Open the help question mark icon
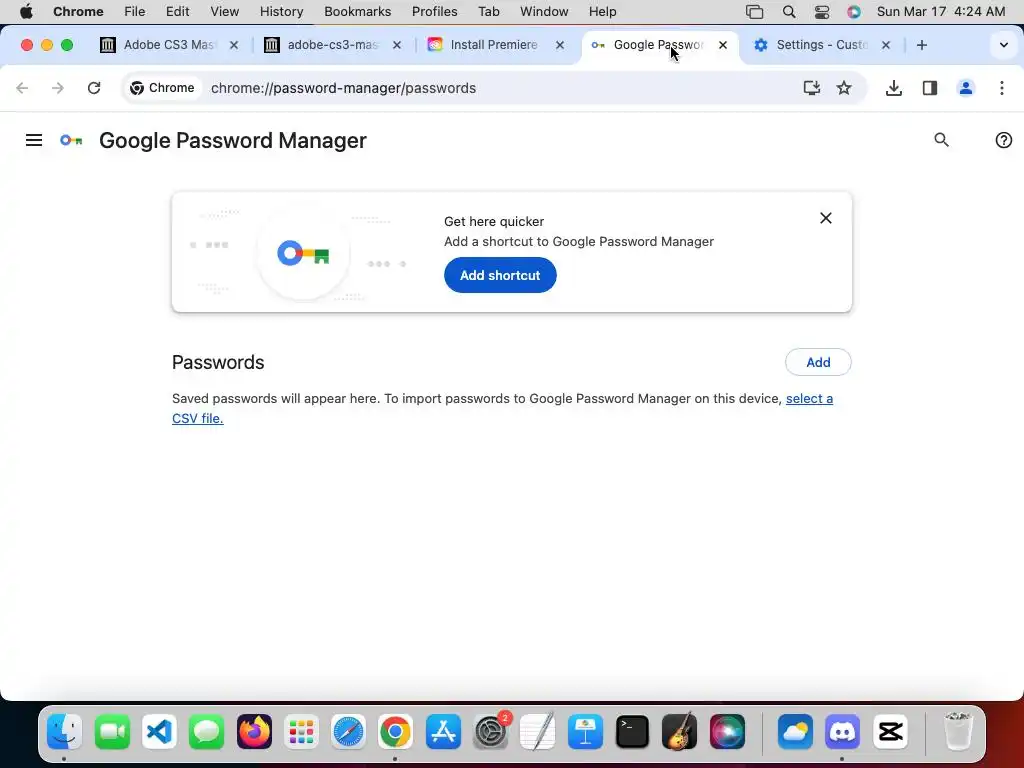1024x768 pixels. pos(1004,140)
